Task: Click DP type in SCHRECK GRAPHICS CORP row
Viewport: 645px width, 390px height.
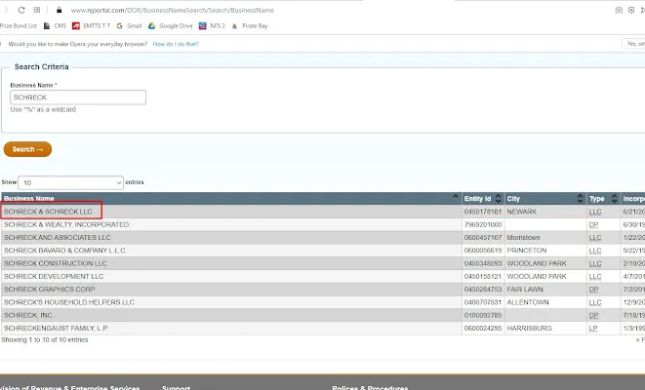Action: click(594, 290)
